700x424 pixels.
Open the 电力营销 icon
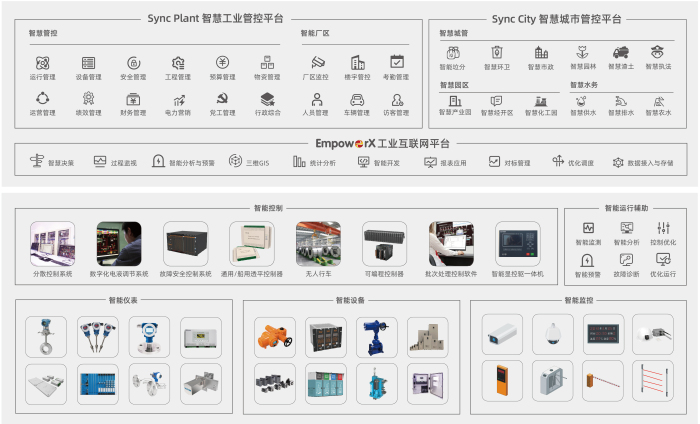pos(178,99)
